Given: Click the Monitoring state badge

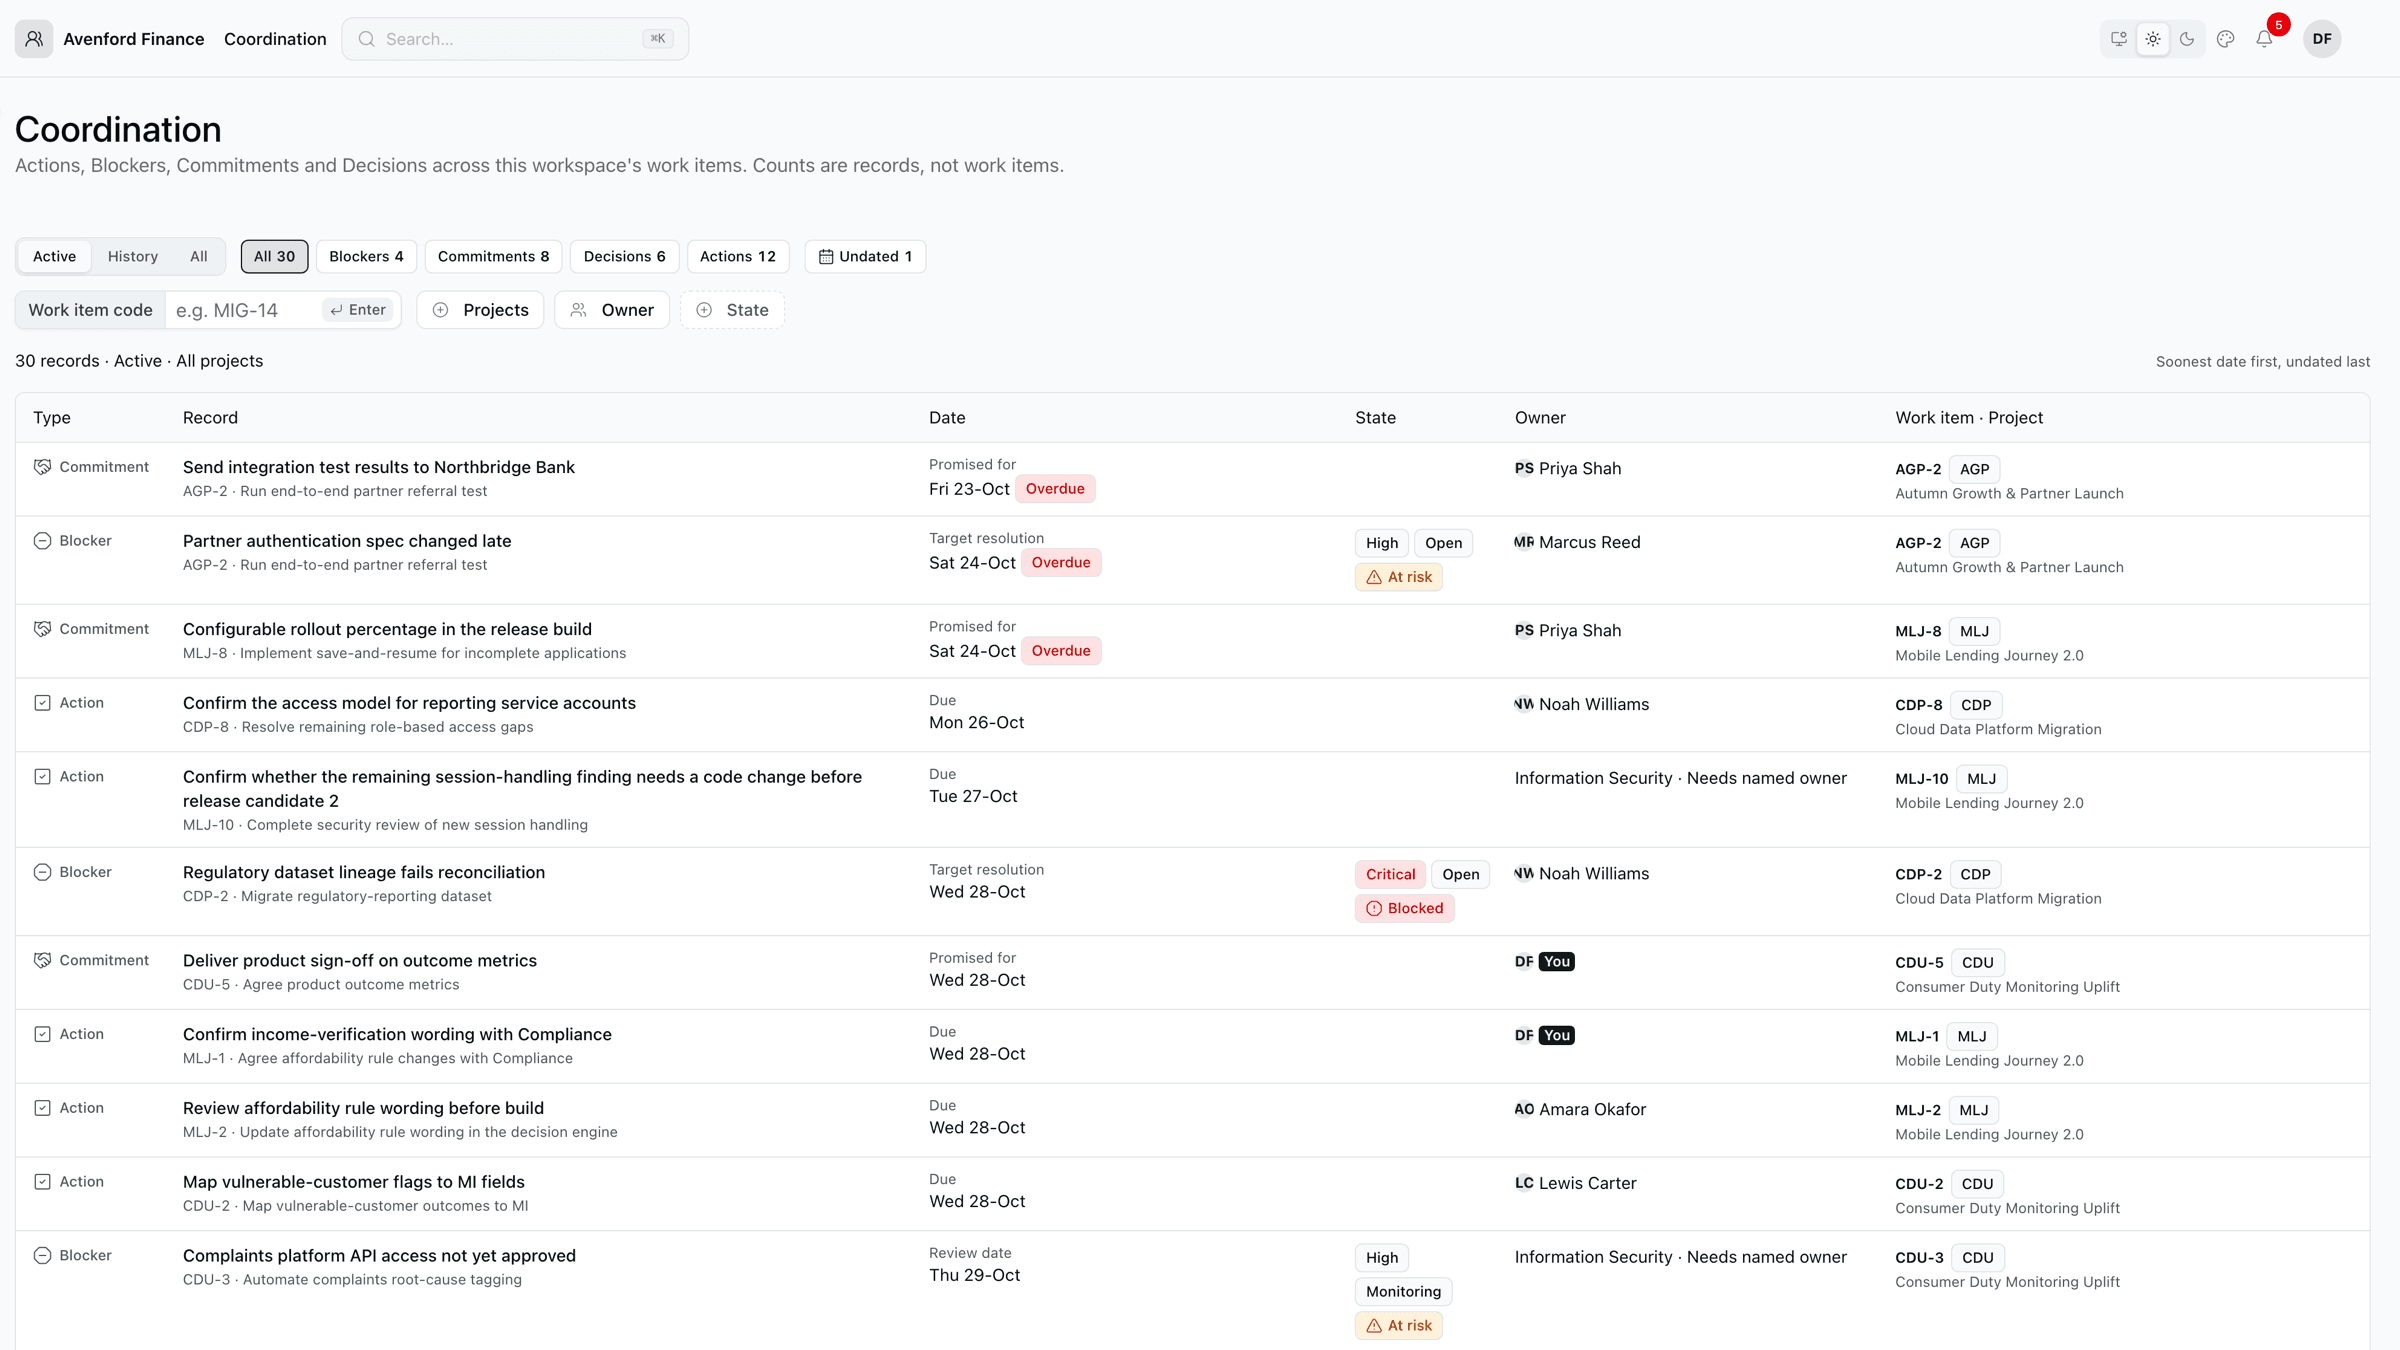Looking at the screenshot, I should coord(1403,1291).
